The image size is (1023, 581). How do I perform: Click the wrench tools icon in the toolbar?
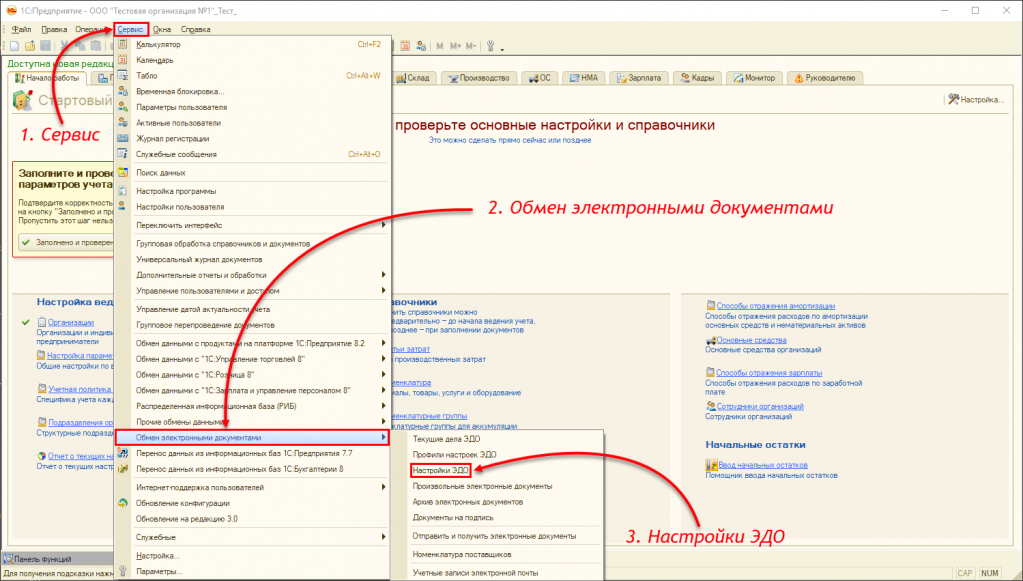[491, 46]
